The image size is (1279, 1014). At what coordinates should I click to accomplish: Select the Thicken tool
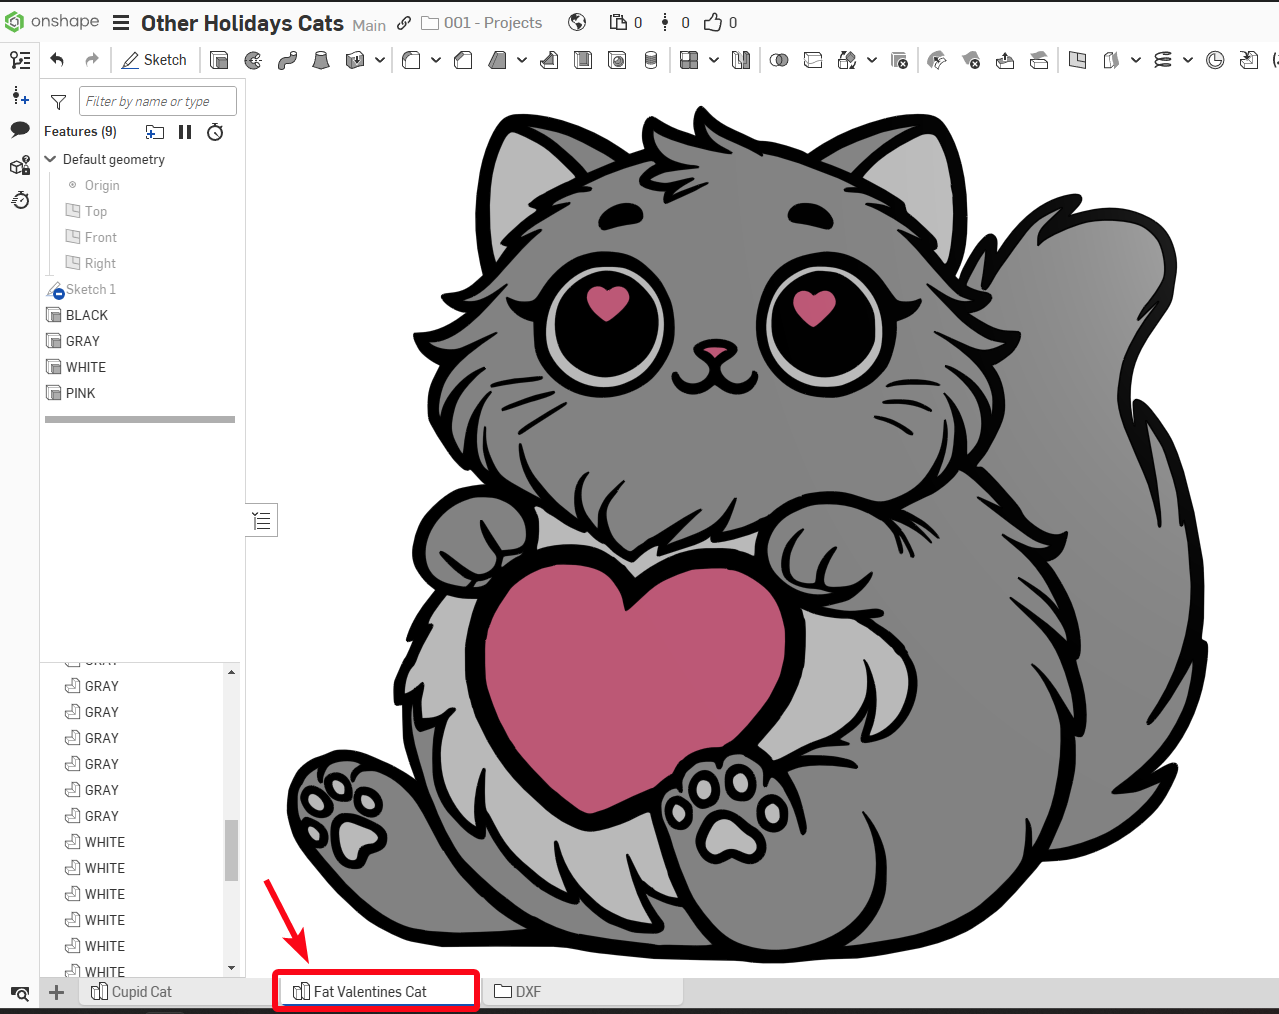[355, 60]
